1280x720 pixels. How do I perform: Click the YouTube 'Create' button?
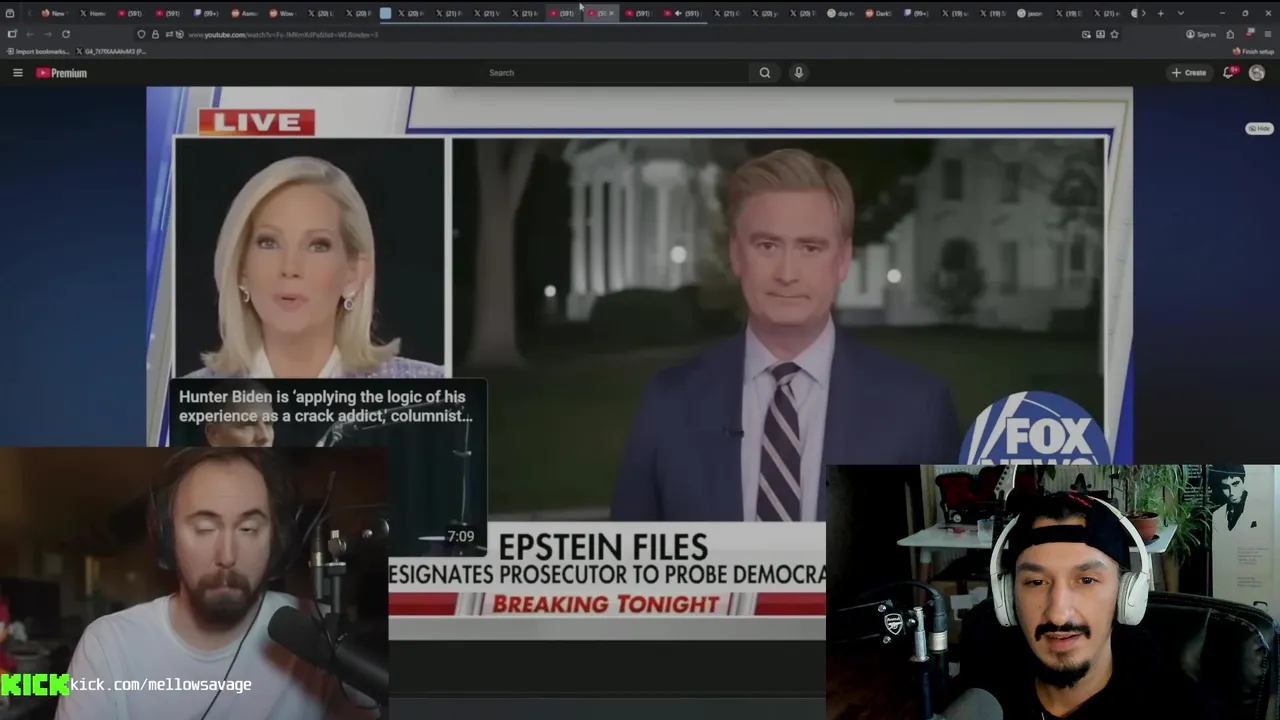(x=1189, y=72)
